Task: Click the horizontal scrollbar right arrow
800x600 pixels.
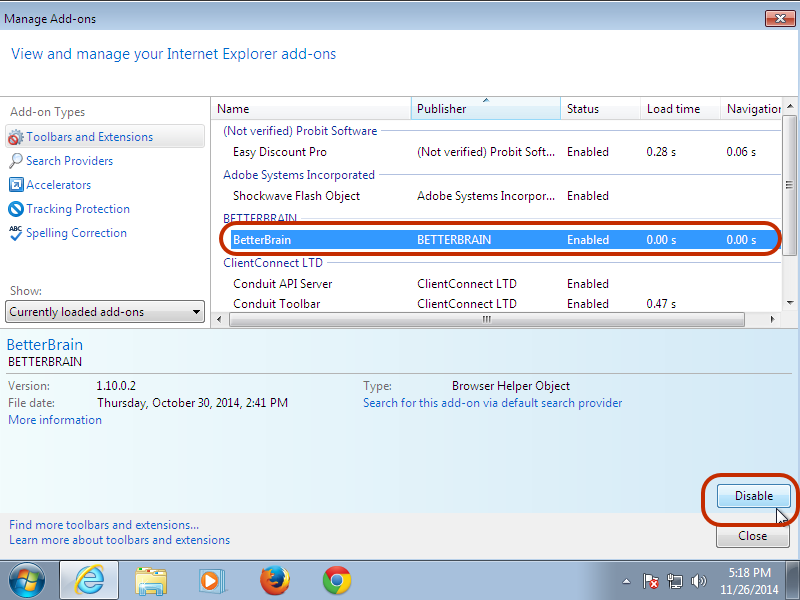Action: click(x=773, y=319)
